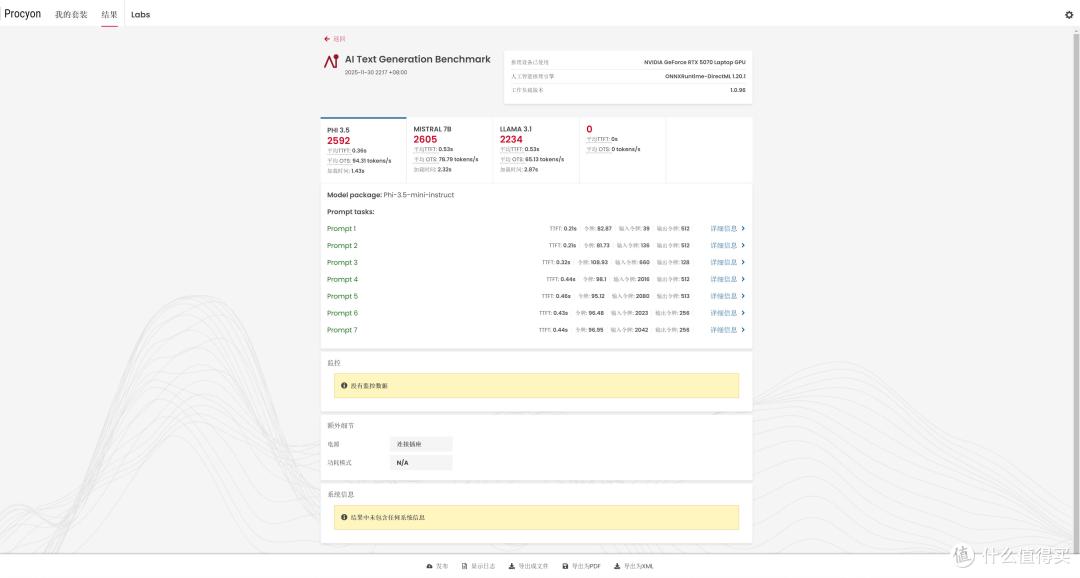
Task: Expand Prompt 5 details chevron
Action: point(743,296)
